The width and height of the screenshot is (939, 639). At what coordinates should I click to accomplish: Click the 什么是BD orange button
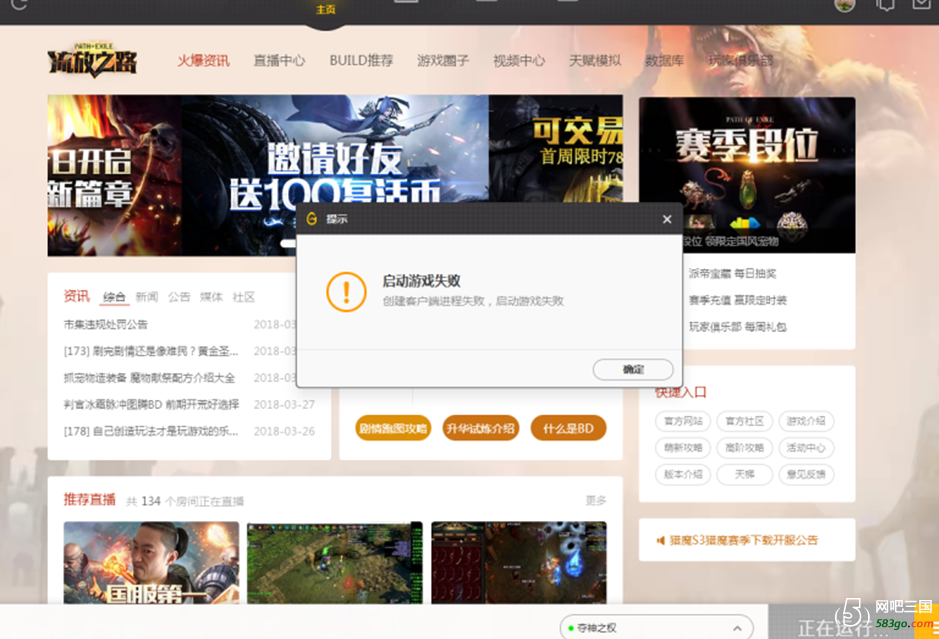coord(568,428)
